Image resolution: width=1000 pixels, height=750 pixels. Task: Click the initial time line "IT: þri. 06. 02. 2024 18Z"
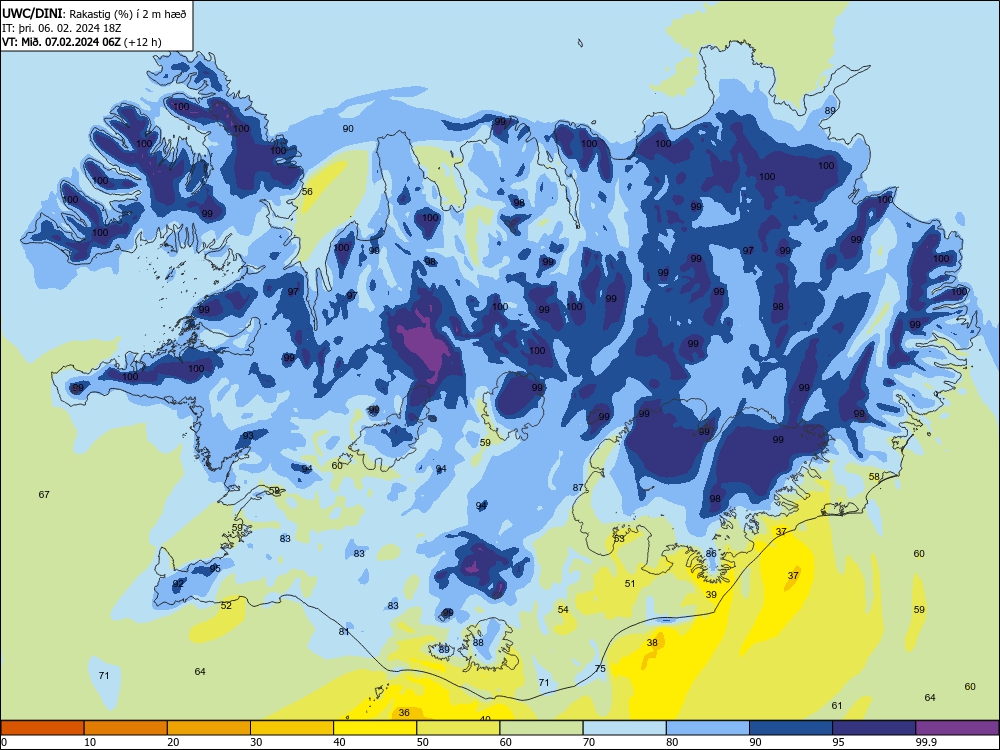pyautogui.click(x=61, y=28)
